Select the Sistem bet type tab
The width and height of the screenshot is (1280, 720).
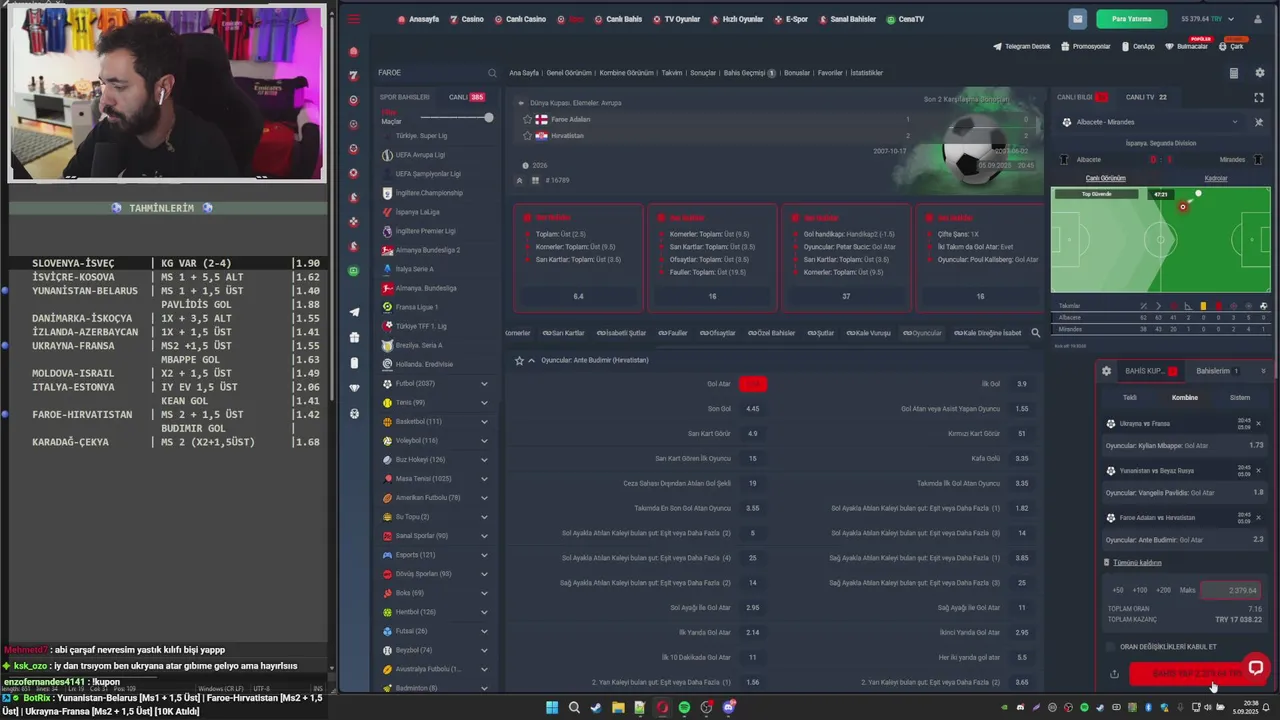pyautogui.click(x=1240, y=397)
